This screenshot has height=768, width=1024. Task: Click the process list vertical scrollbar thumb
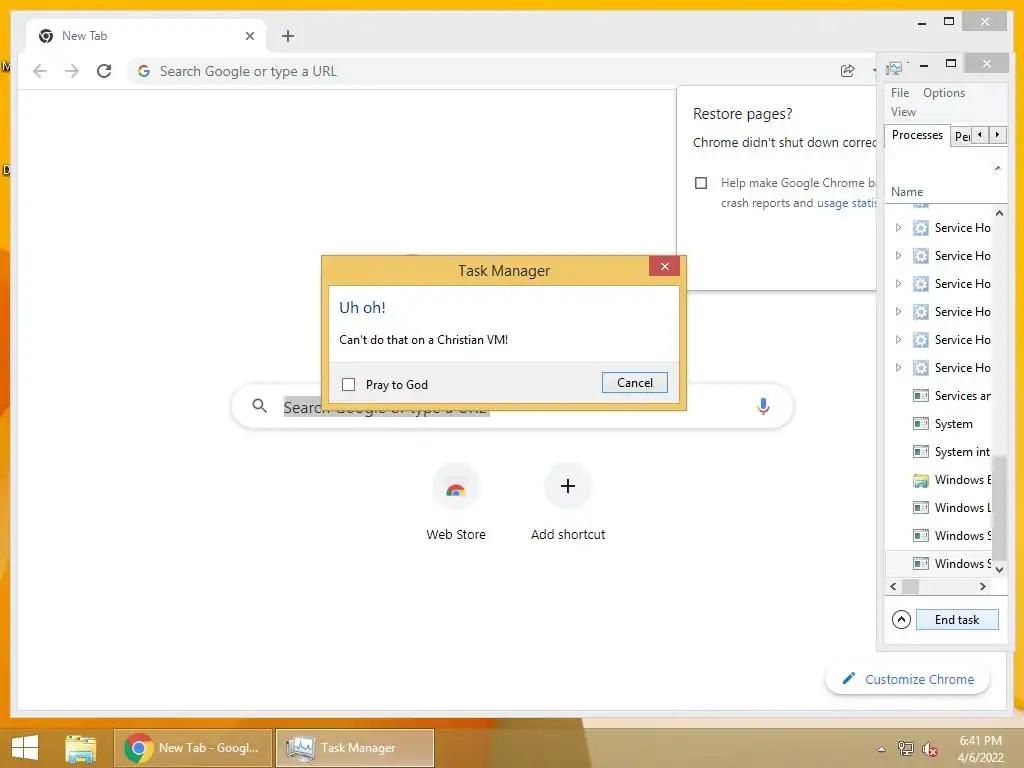click(999, 509)
